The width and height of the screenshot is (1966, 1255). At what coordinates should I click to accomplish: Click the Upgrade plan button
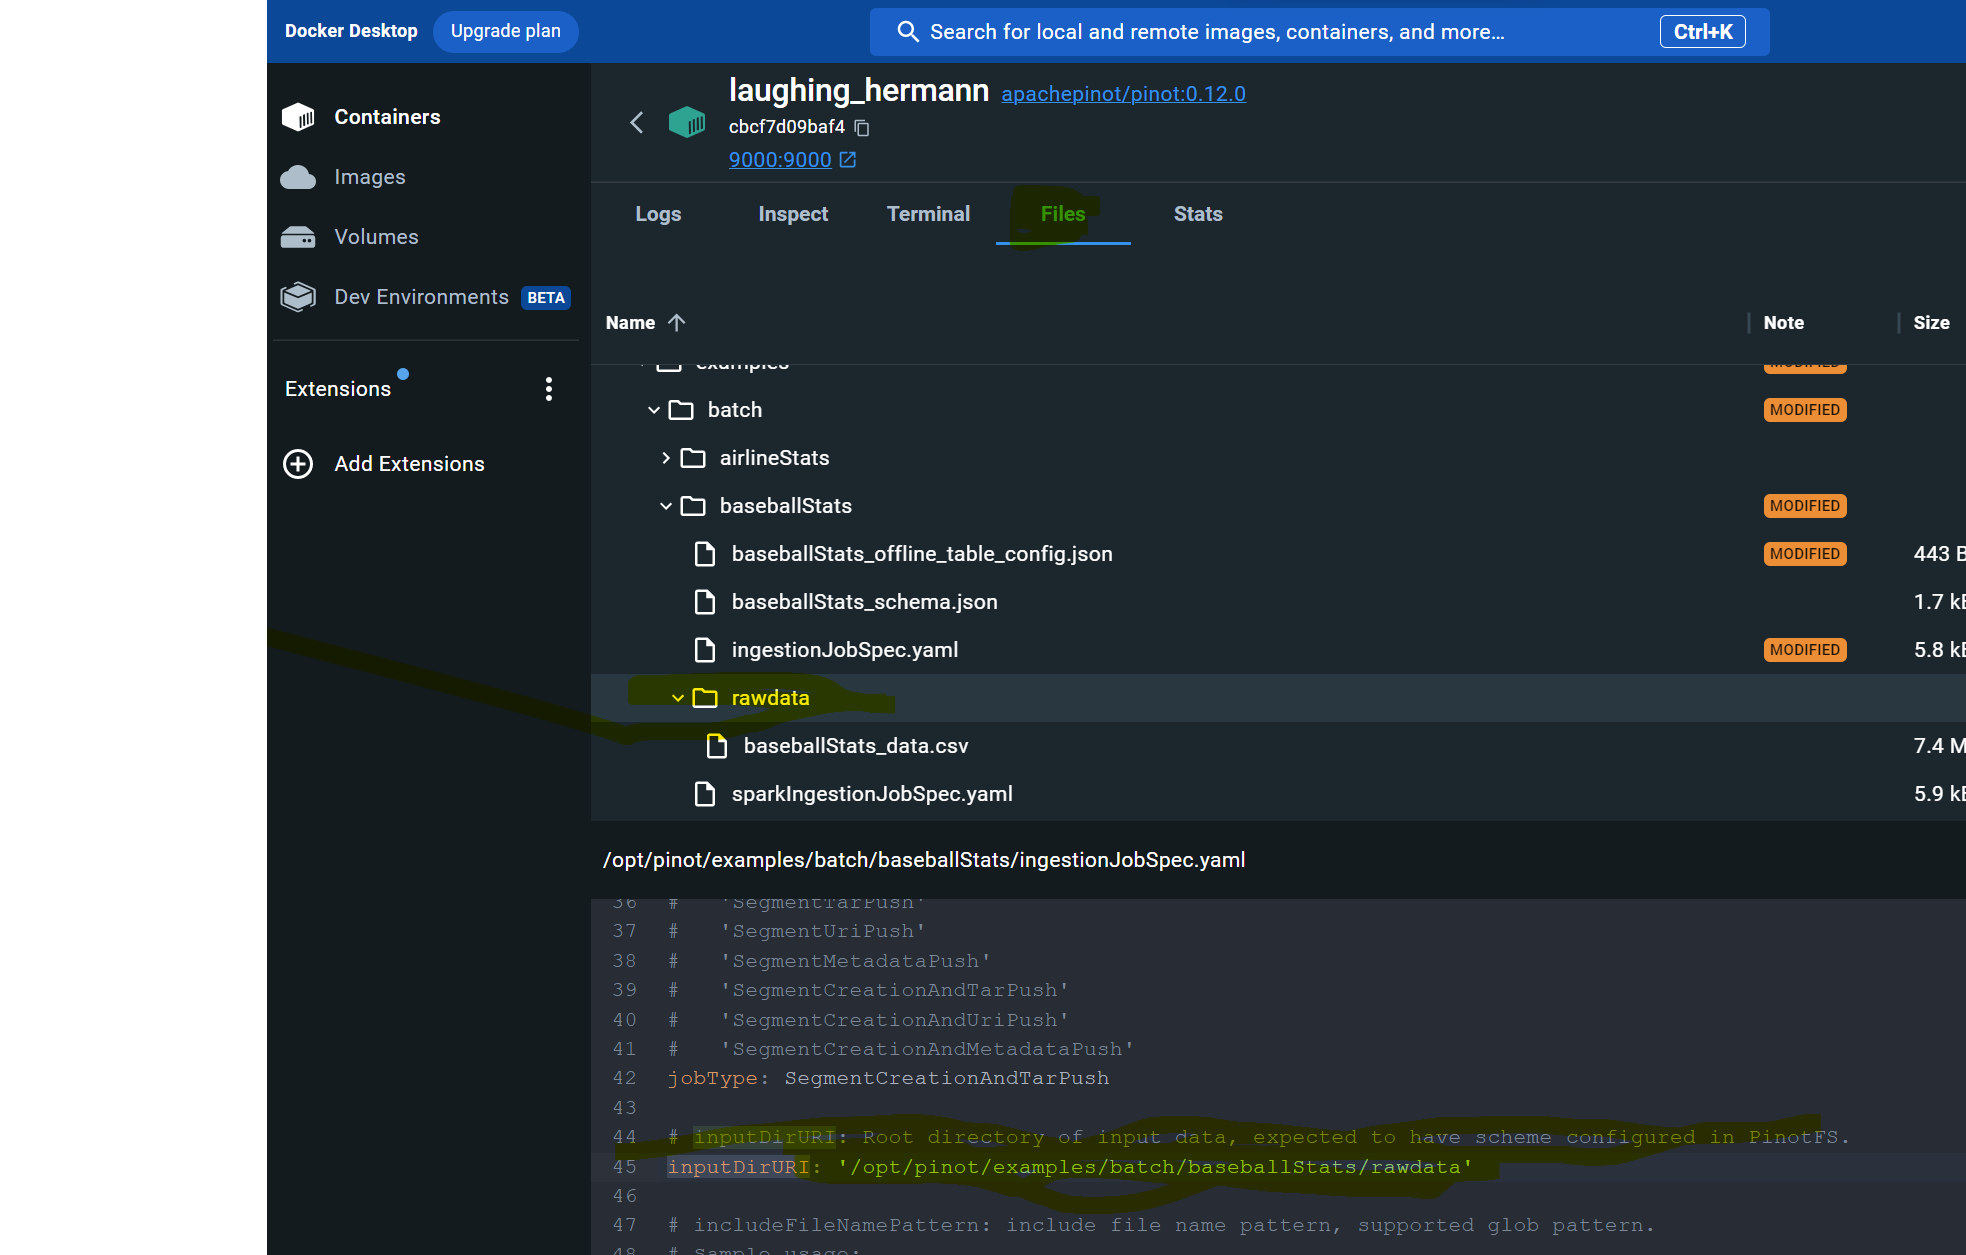505,31
